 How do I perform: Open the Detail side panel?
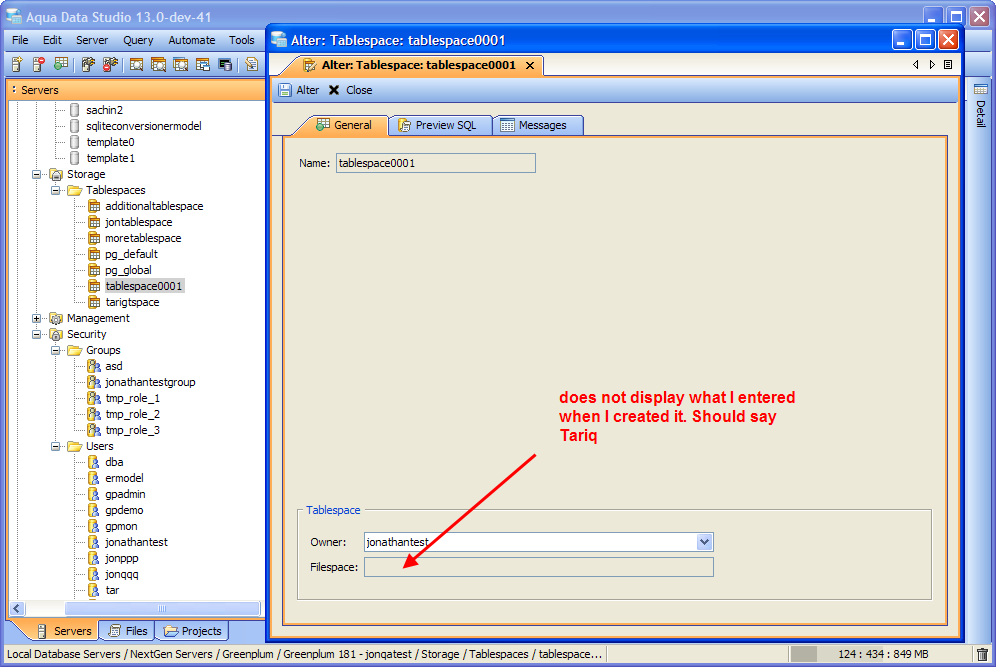click(981, 105)
